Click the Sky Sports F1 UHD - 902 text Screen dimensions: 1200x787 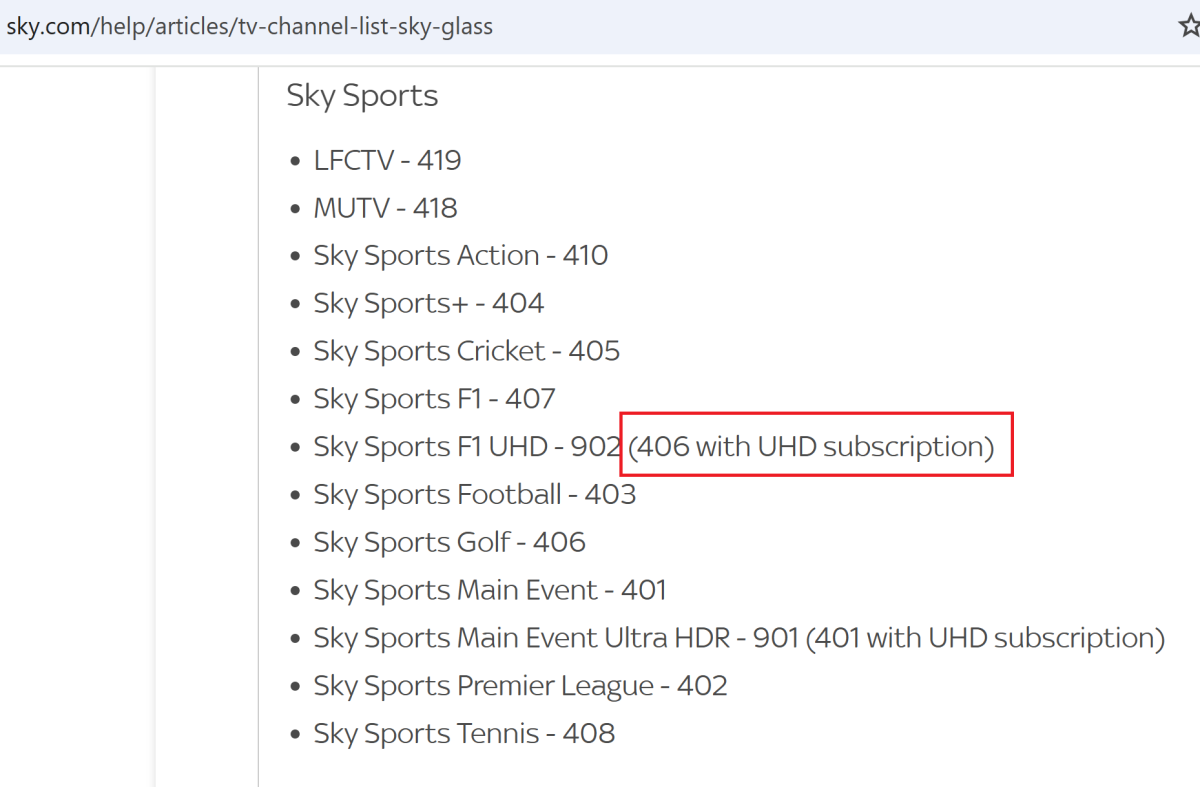(x=467, y=446)
